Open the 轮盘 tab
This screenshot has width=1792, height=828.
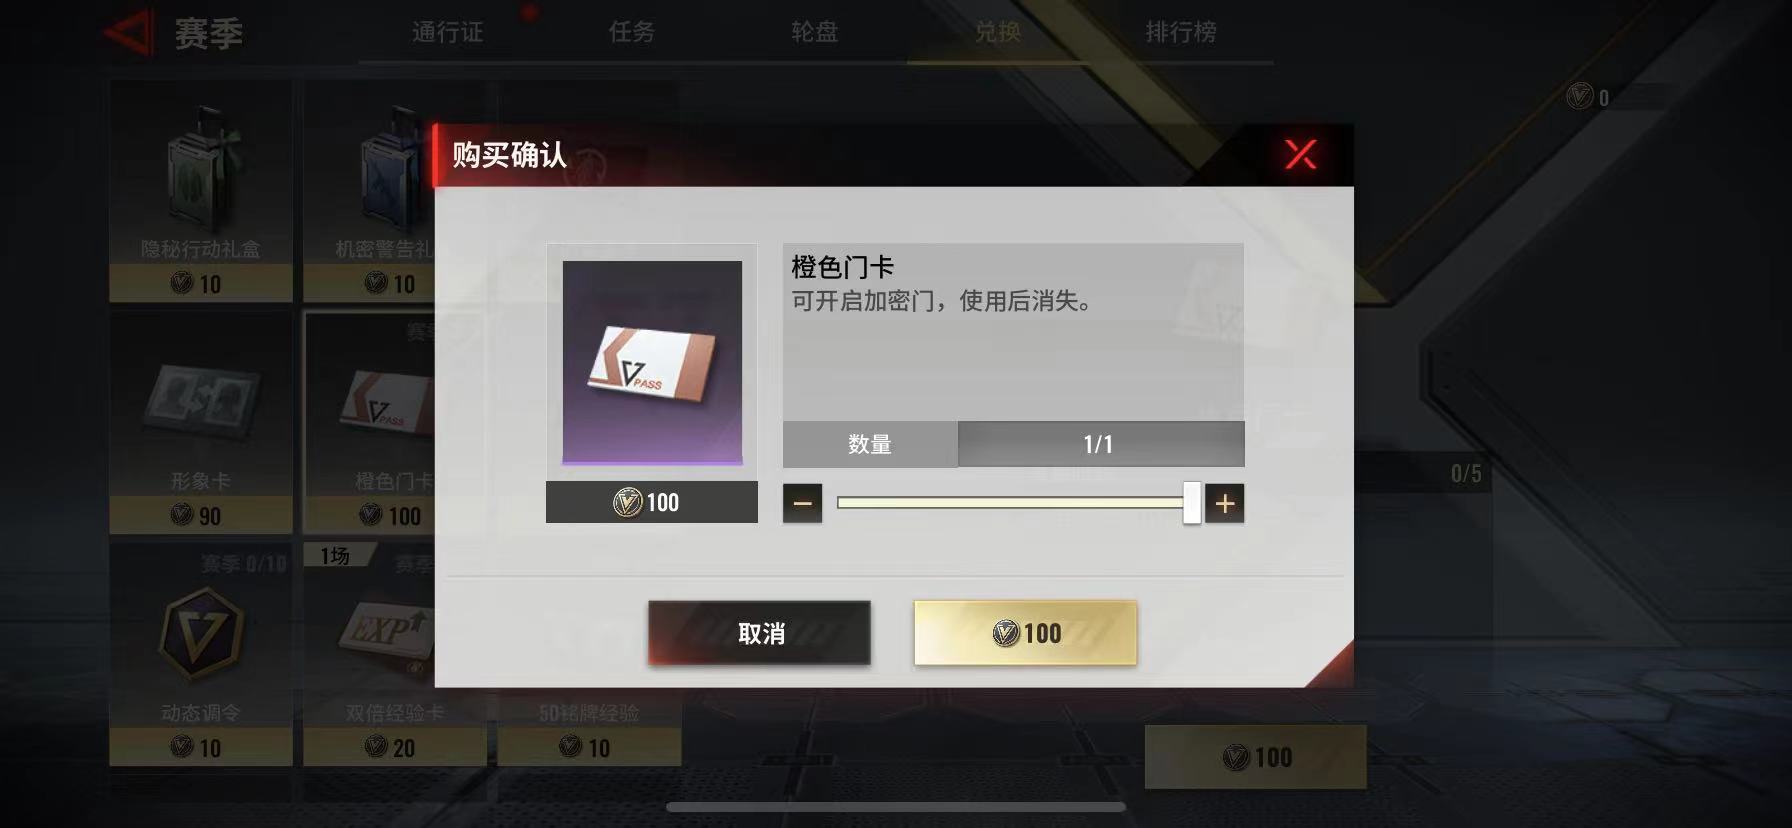coord(814,32)
